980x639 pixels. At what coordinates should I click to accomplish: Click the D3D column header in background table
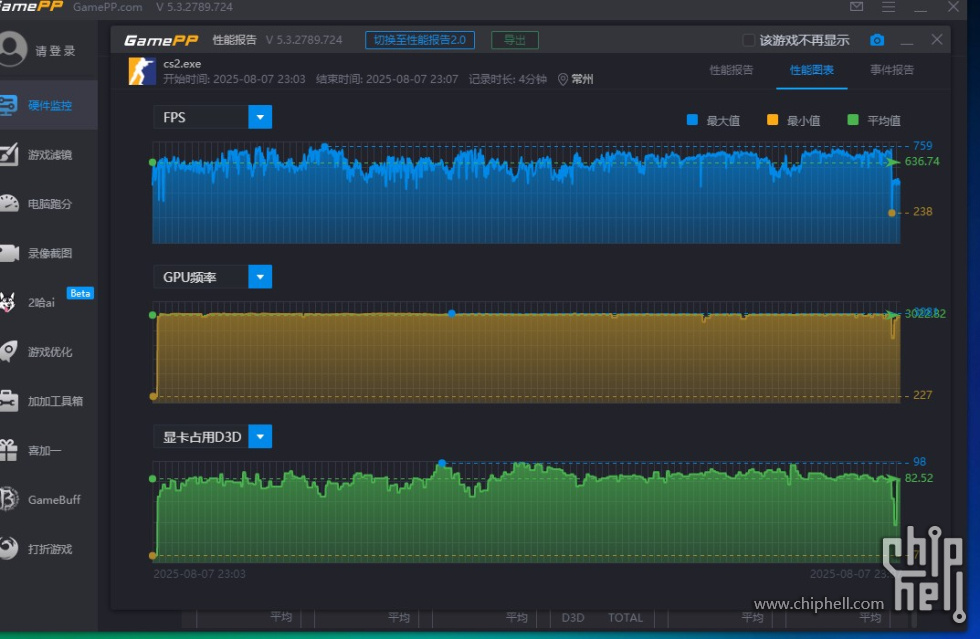click(x=573, y=618)
